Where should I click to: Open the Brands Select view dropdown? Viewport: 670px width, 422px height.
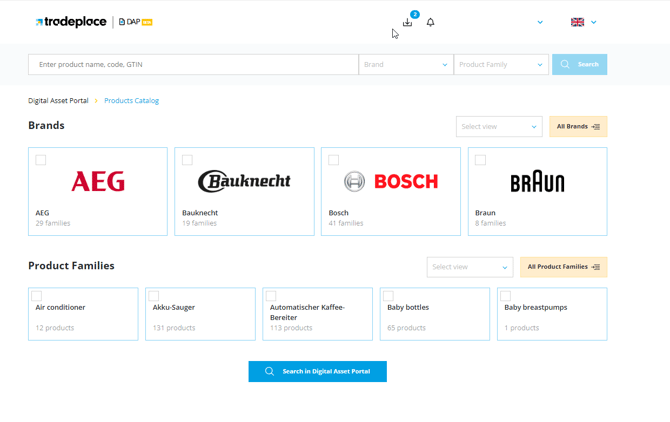(499, 126)
